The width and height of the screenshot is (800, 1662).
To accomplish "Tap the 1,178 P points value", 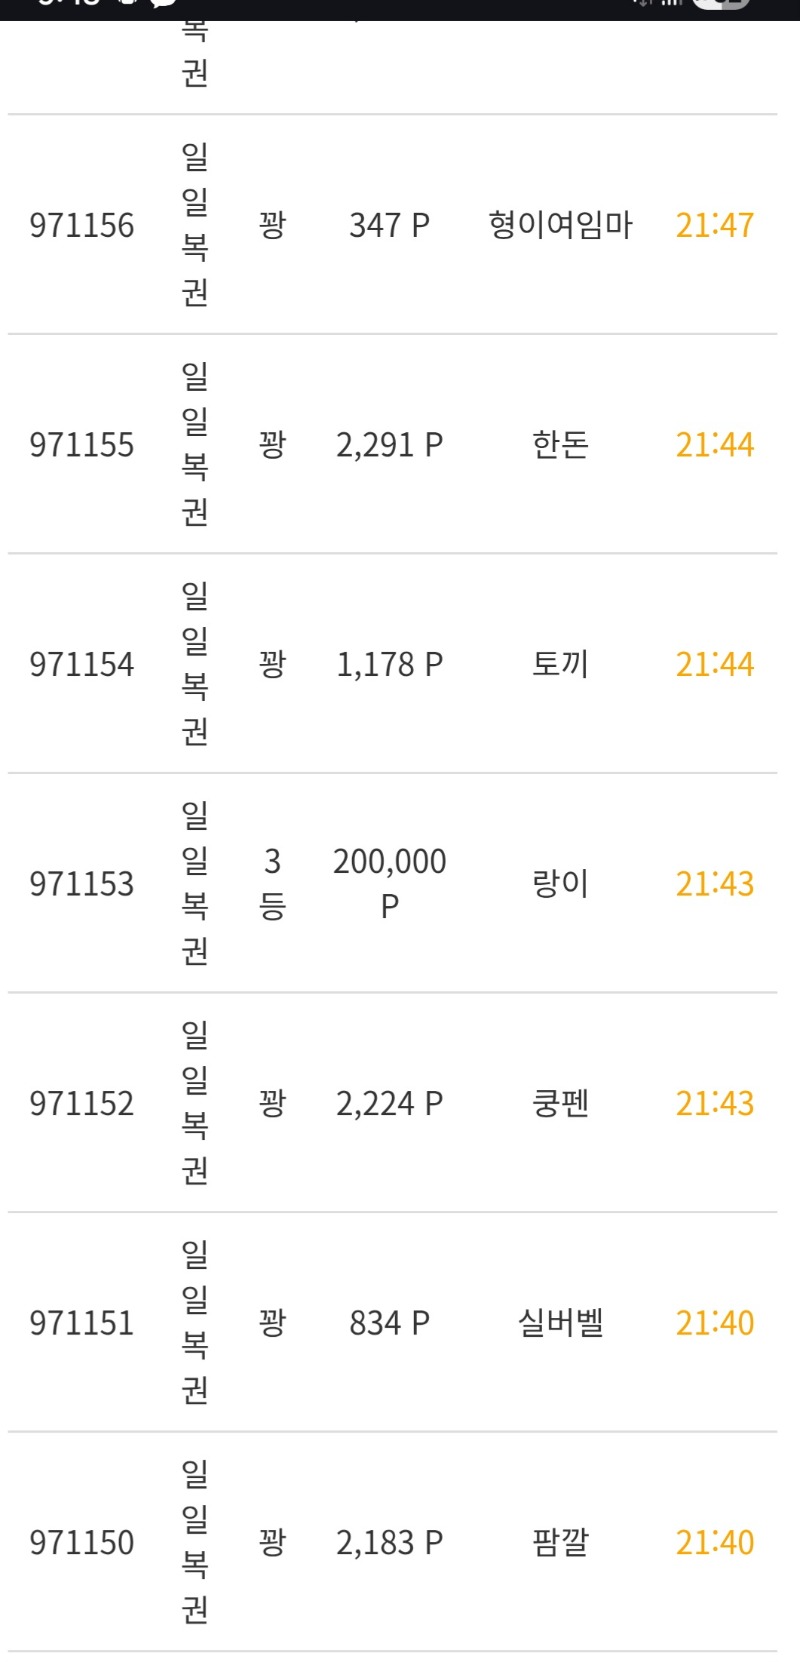I will pyautogui.click(x=389, y=664).
